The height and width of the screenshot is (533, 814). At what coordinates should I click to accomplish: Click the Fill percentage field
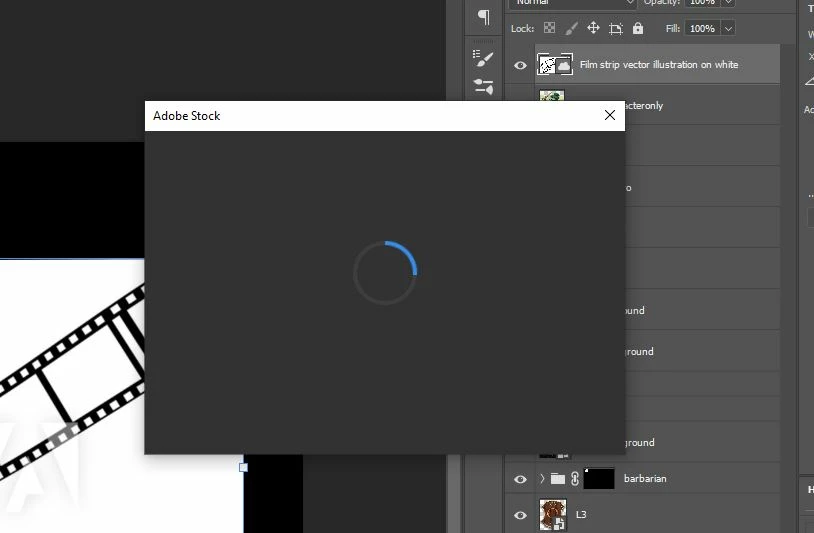click(702, 29)
